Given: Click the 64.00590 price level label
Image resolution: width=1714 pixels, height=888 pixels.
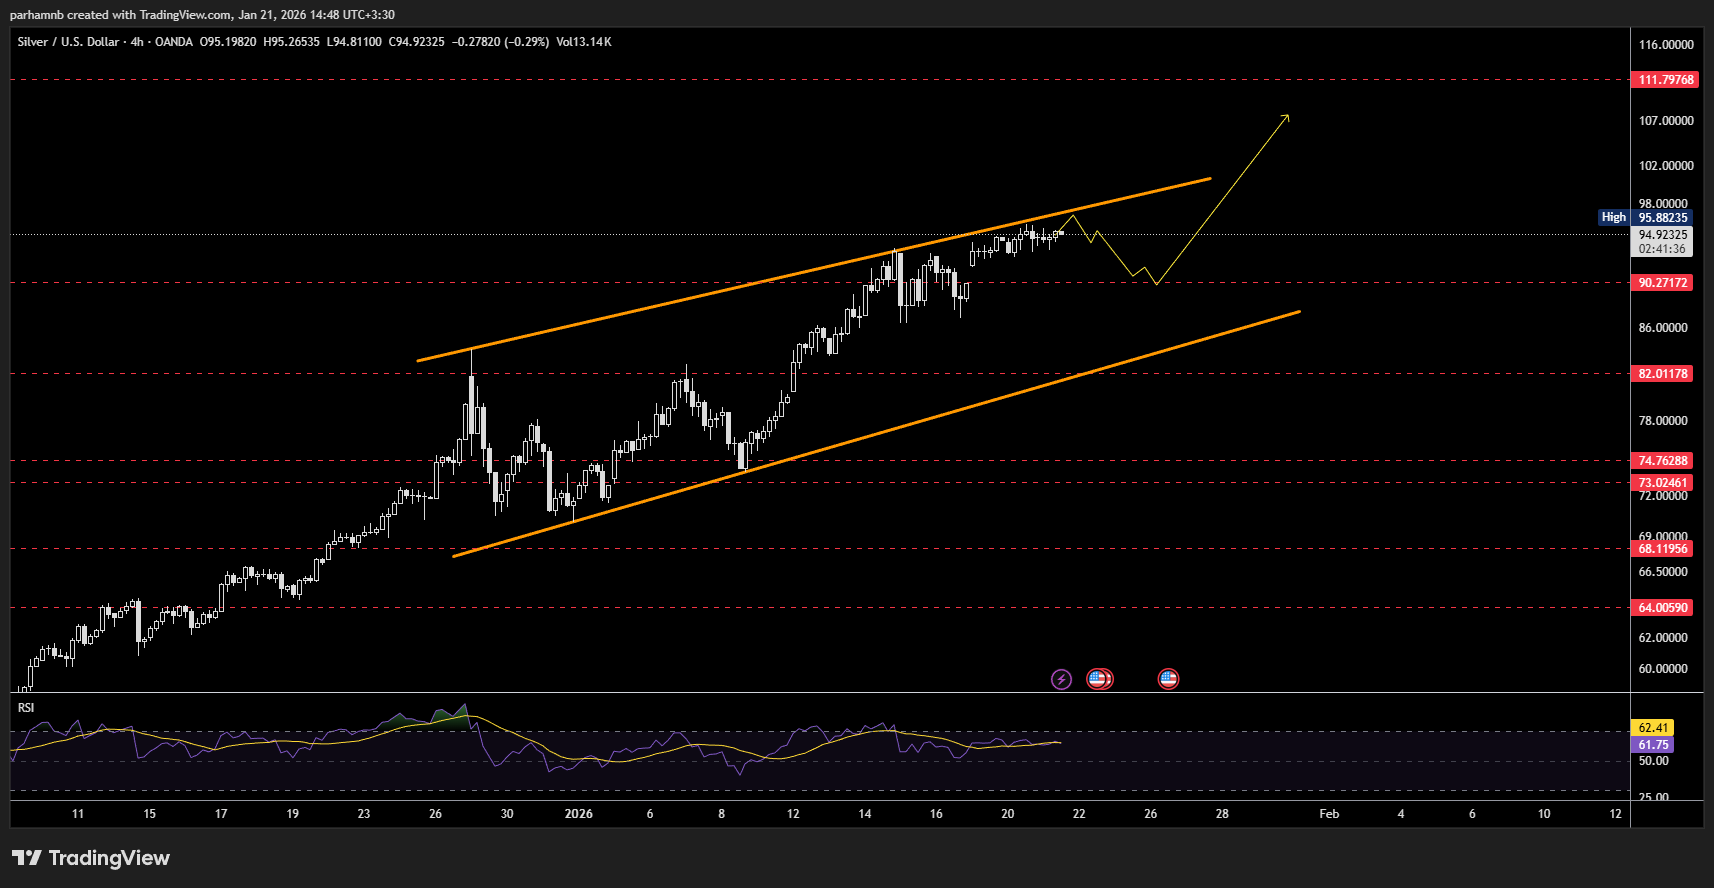Looking at the screenshot, I should click(x=1662, y=608).
